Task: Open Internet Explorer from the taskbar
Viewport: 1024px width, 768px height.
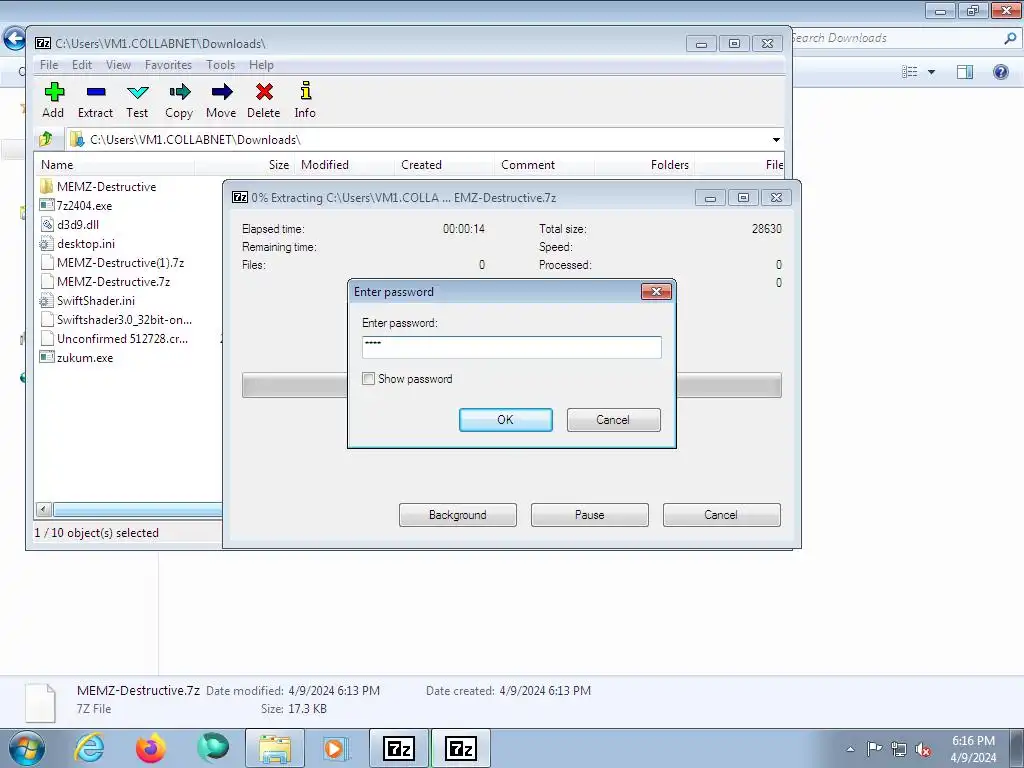Action: pyautogui.click(x=89, y=748)
